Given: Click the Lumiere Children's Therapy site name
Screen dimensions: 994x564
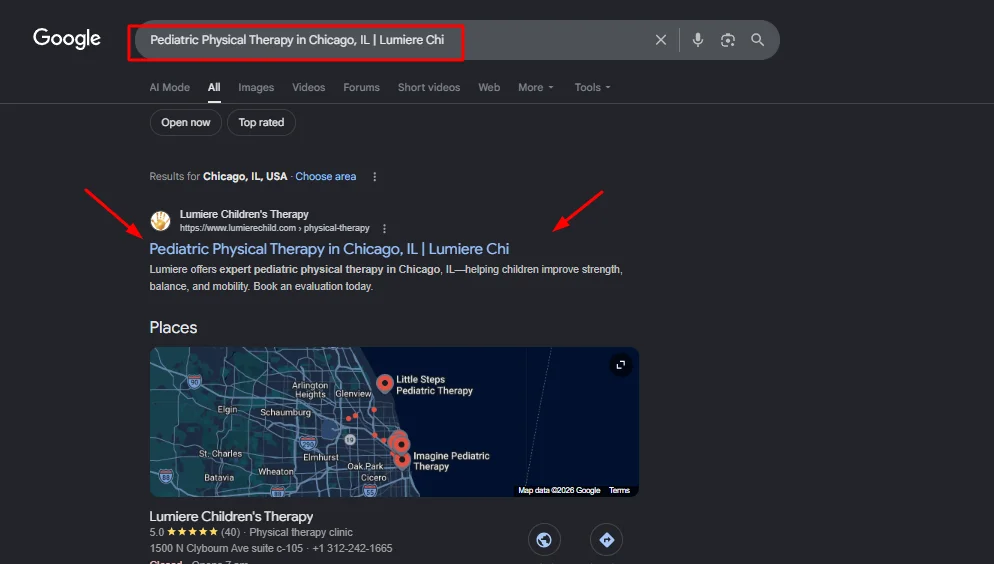Looking at the screenshot, I should point(244,214).
